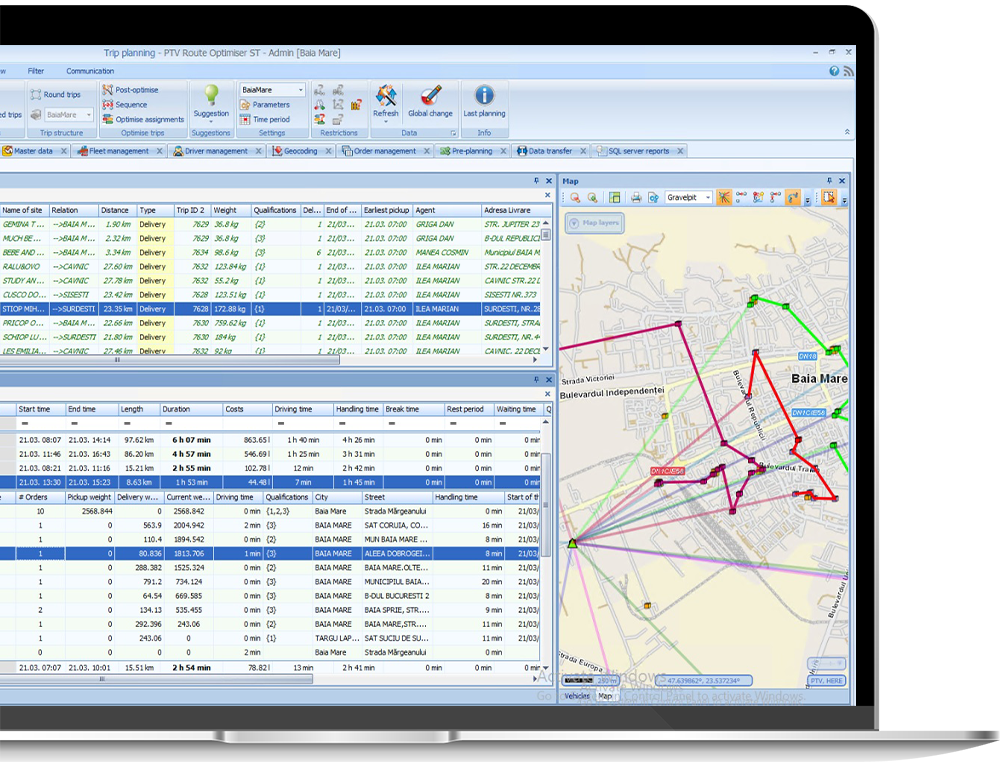Open the Data group dialog launcher
1000x762 pixels.
pos(453,133)
